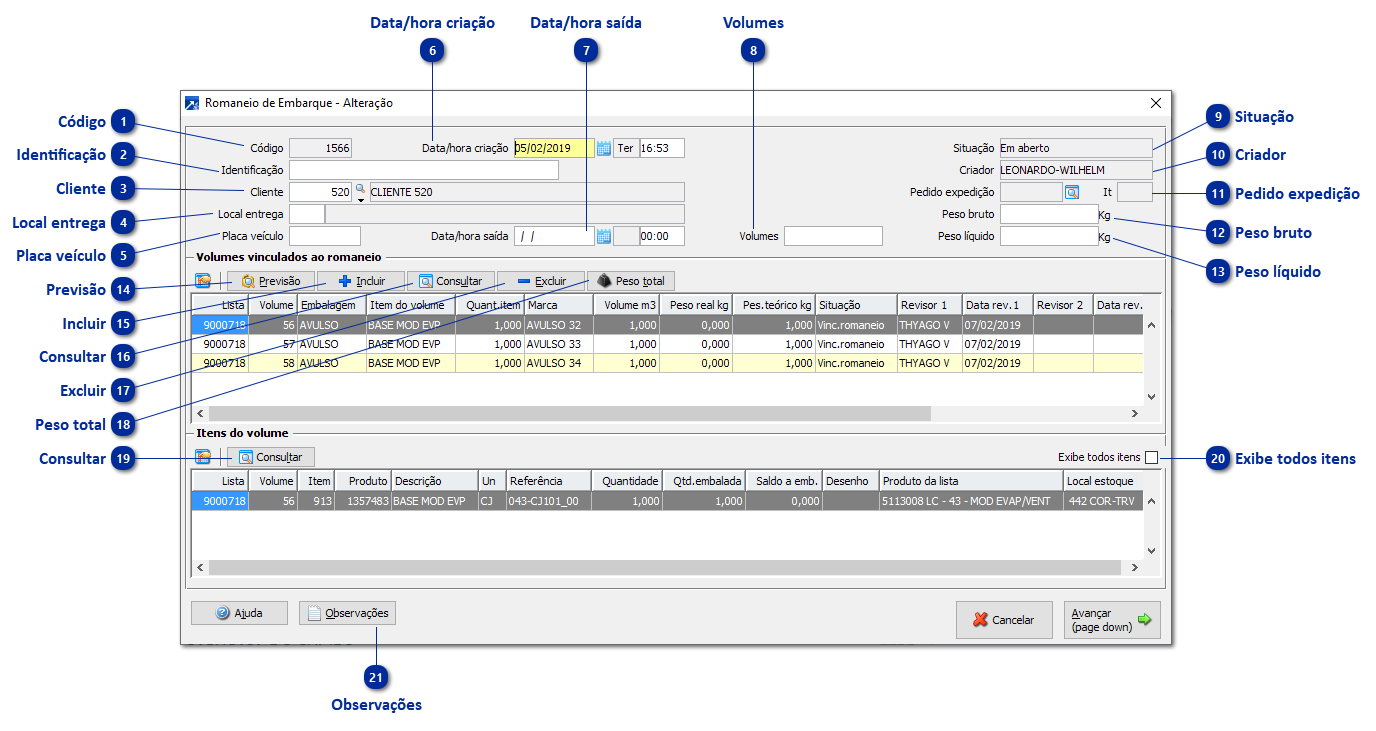Open calendar picker for Data/hora saída
This screenshot has width=1376, height=731.
click(603, 237)
